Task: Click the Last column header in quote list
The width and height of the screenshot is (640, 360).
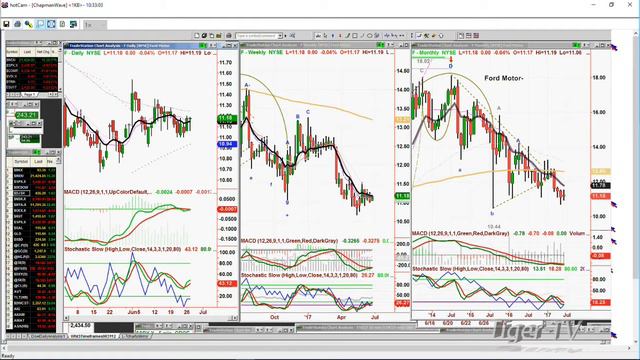Action: [x=27, y=52]
